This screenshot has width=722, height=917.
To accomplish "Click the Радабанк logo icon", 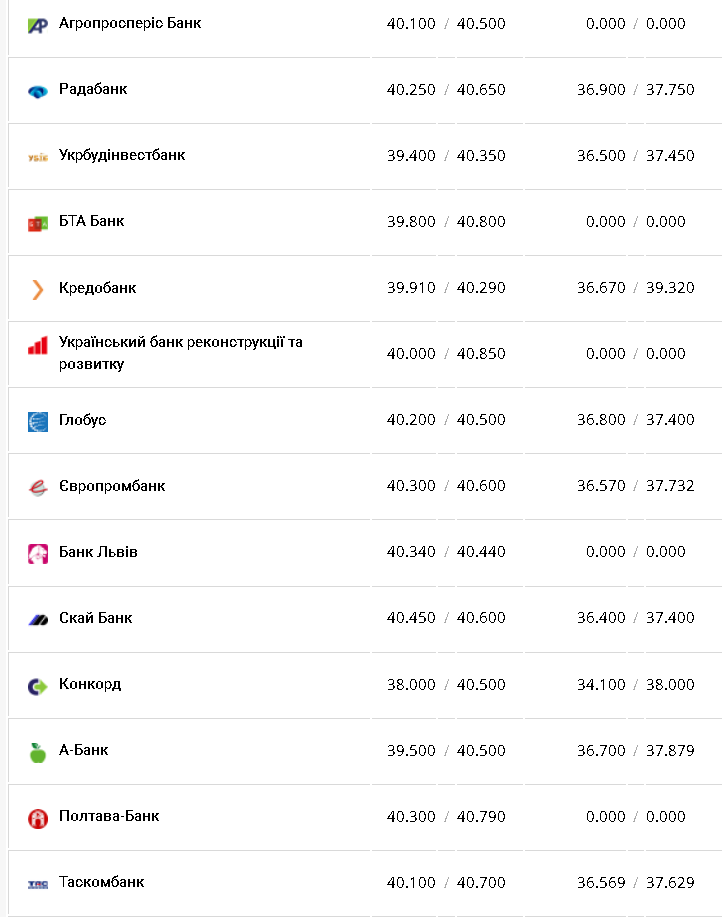I will [x=38, y=91].
